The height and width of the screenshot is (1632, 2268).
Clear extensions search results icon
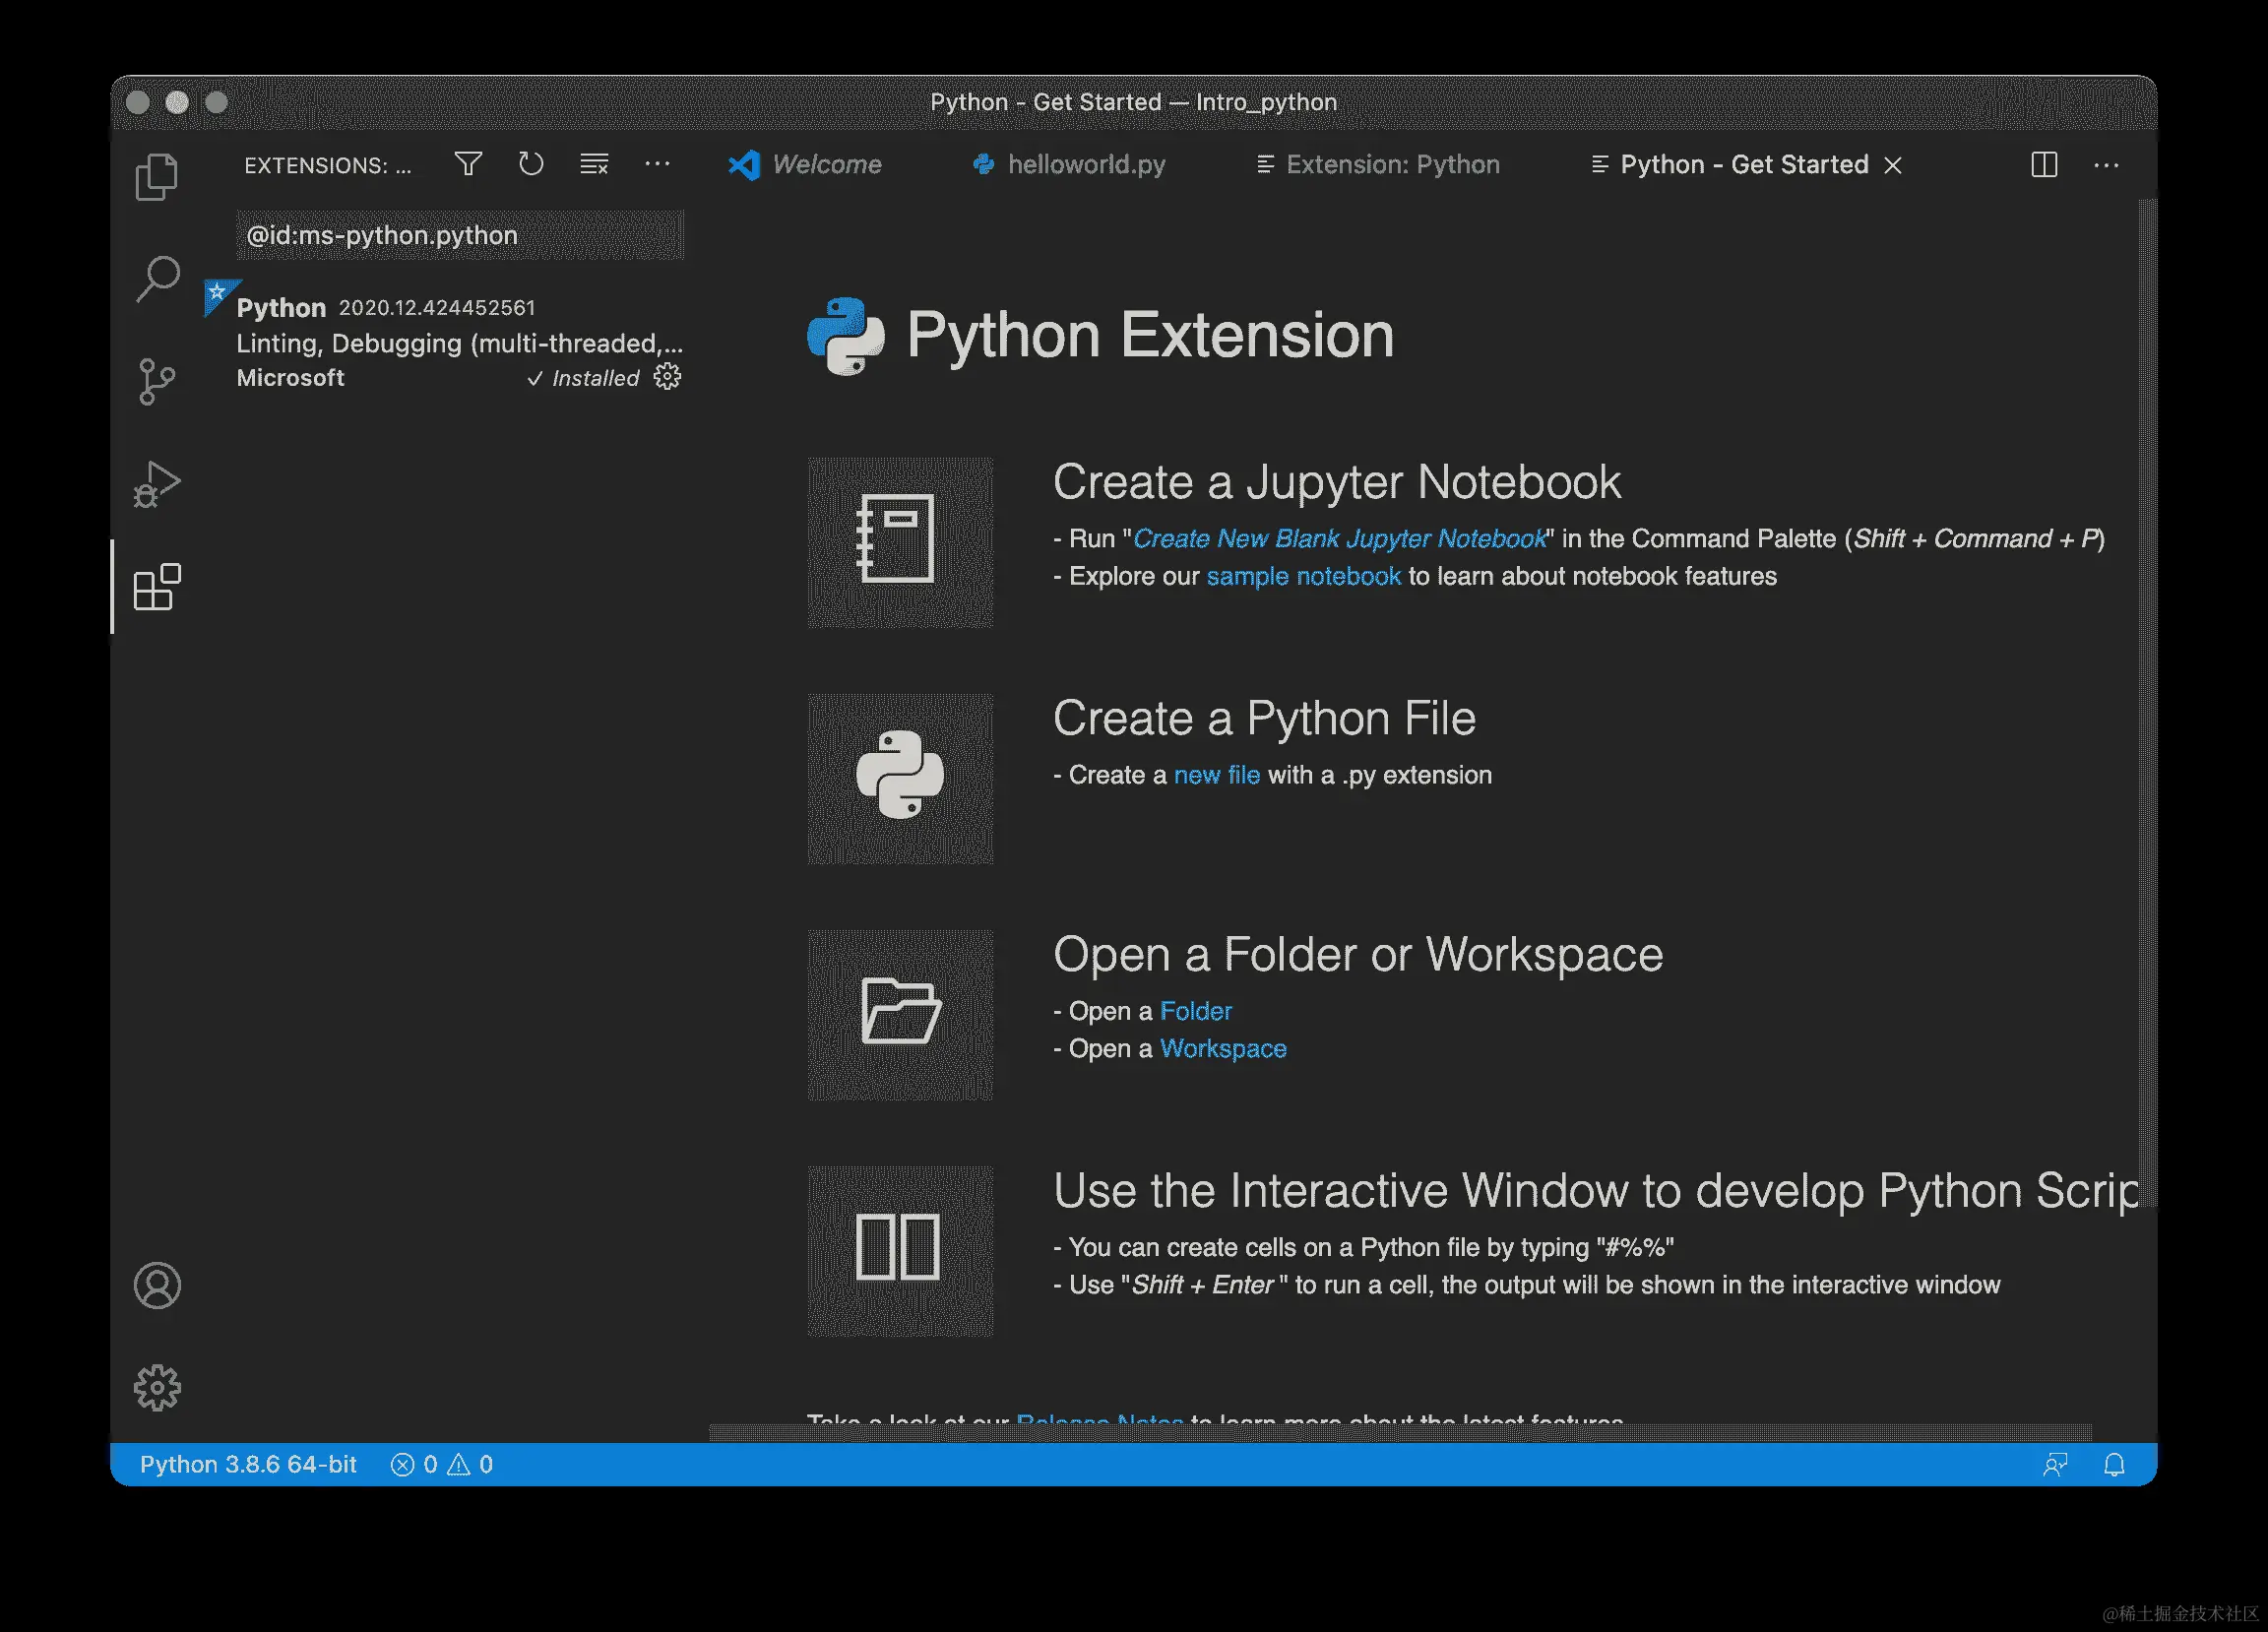594,164
